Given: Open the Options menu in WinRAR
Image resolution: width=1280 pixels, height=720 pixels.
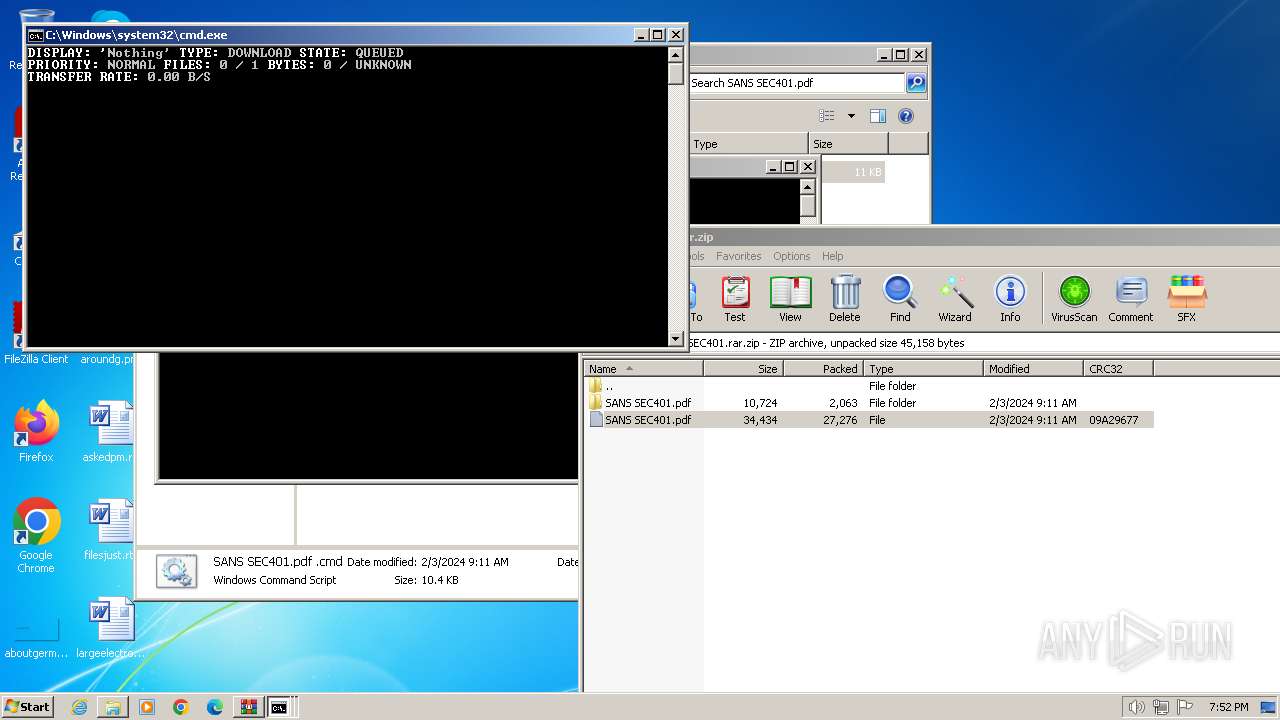Looking at the screenshot, I should (791, 256).
